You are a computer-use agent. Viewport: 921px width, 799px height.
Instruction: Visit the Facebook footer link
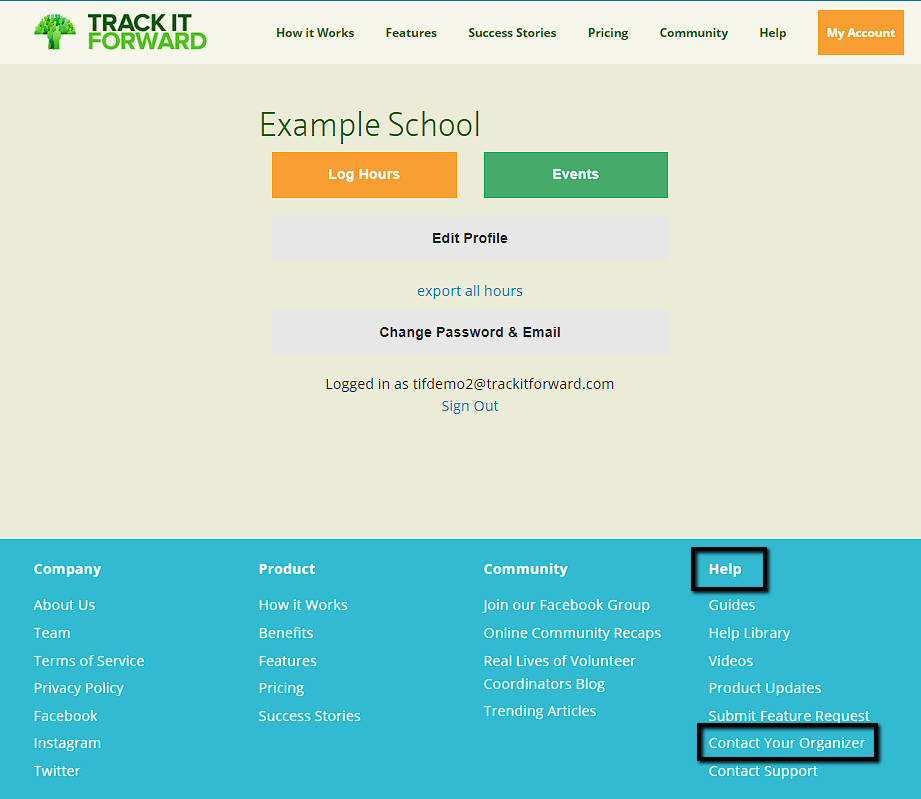pos(65,716)
